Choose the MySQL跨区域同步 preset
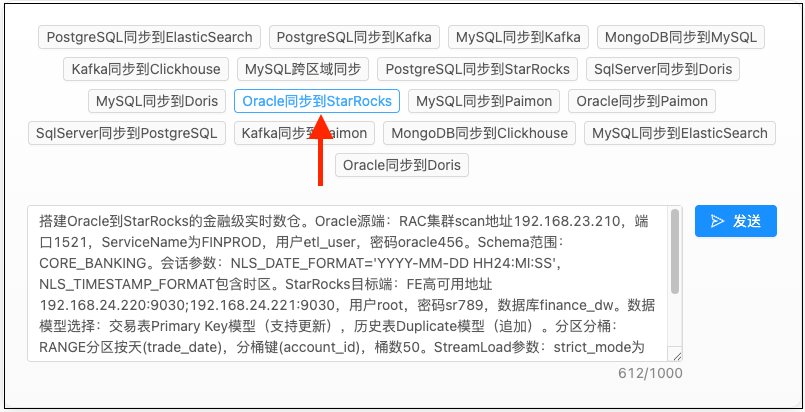Viewport: 805px width, 412px height. coord(304,69)
